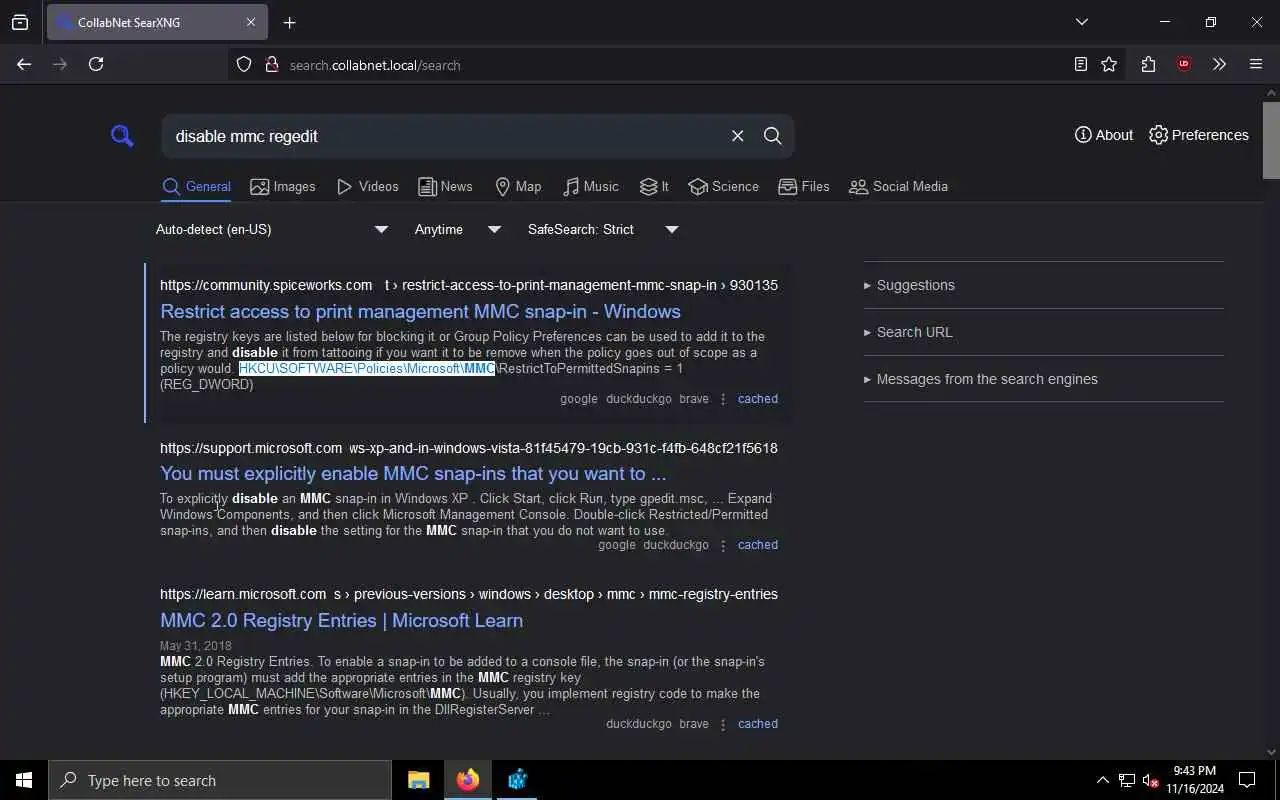
Task: Click the community.spiceworks.com URL text
Action: coord(266,285)
